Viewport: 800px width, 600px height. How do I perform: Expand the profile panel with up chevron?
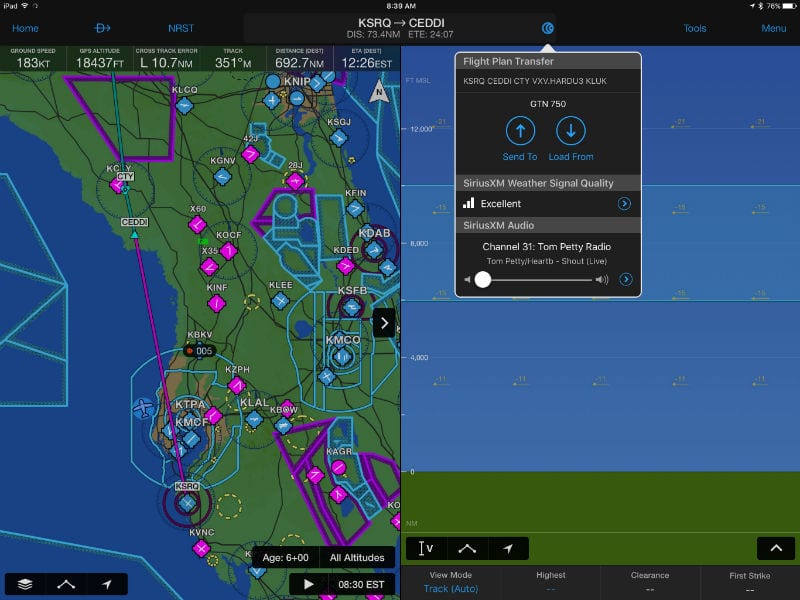pos(776,548)
